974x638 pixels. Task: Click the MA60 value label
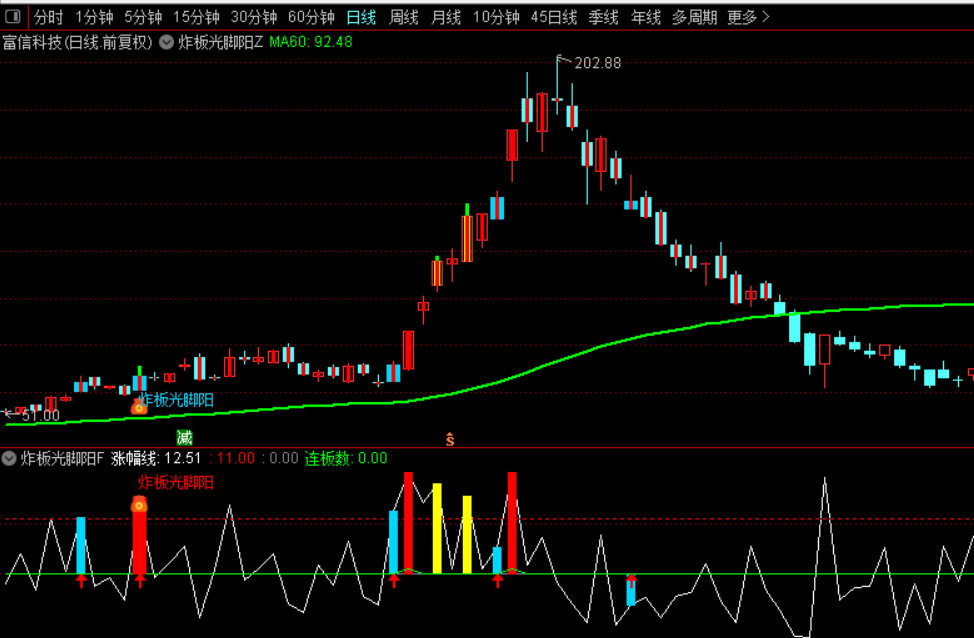[311, 42]
